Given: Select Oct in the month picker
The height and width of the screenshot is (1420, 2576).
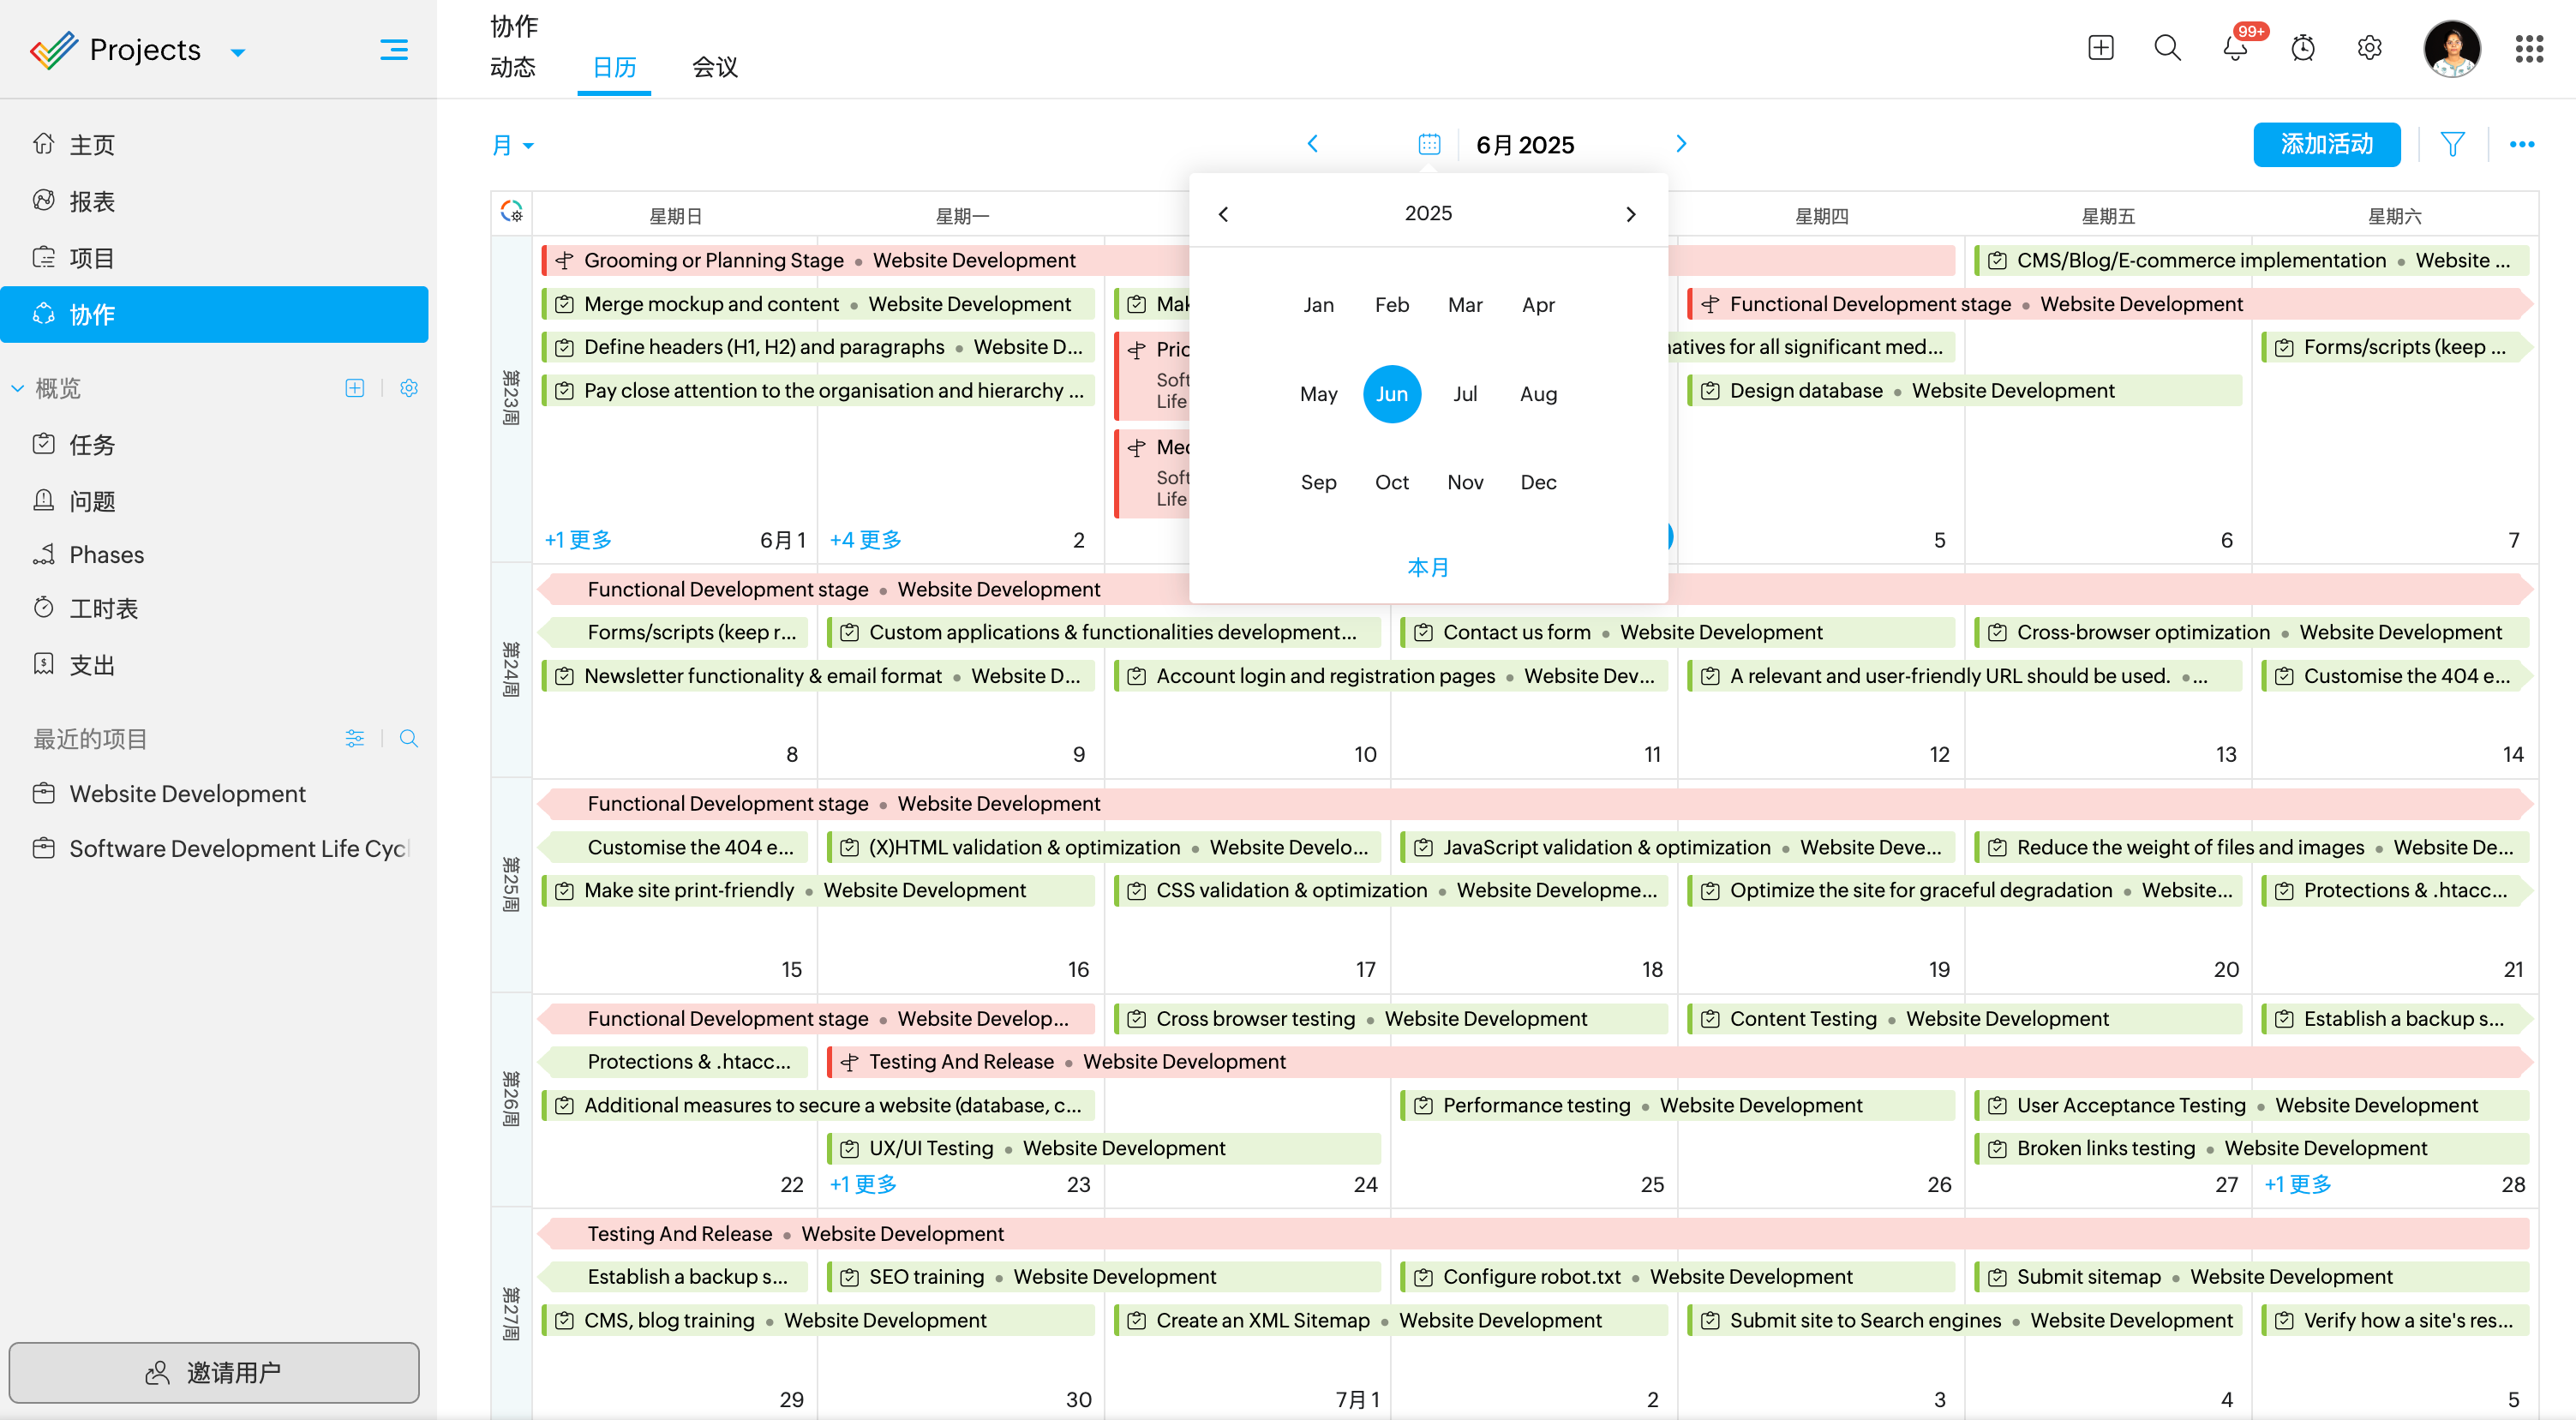Looking at the screenshot, I should click(1391, 482).
